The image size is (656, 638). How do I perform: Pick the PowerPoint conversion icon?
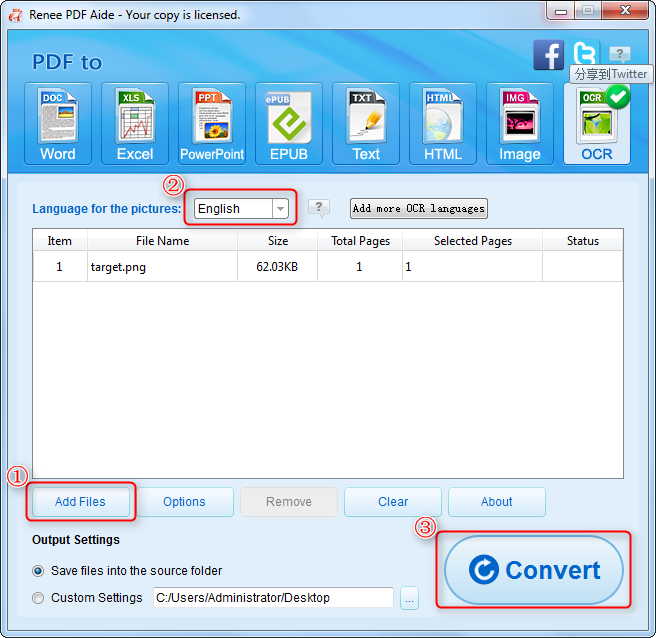click(x=211, y=123)
